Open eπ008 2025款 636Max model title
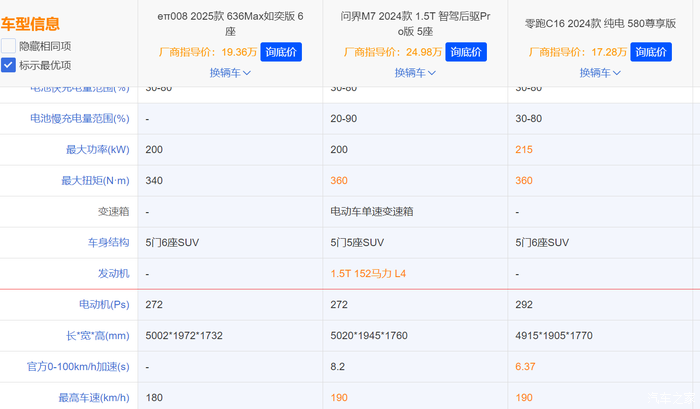This screenshot has height=409, width=700. 230,24
